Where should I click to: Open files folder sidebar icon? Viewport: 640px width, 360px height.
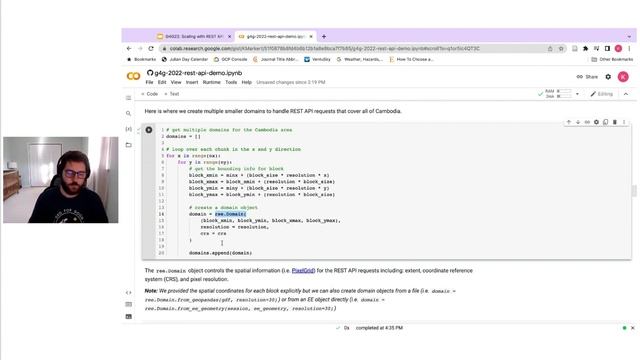click(129, 144)
